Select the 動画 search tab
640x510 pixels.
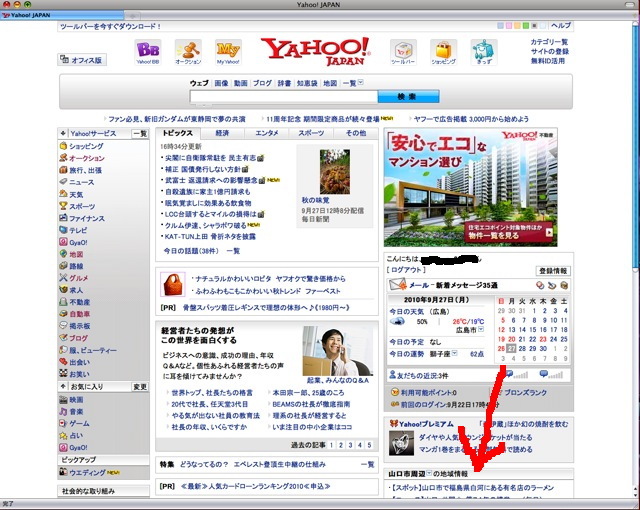(x=241, y=83)
